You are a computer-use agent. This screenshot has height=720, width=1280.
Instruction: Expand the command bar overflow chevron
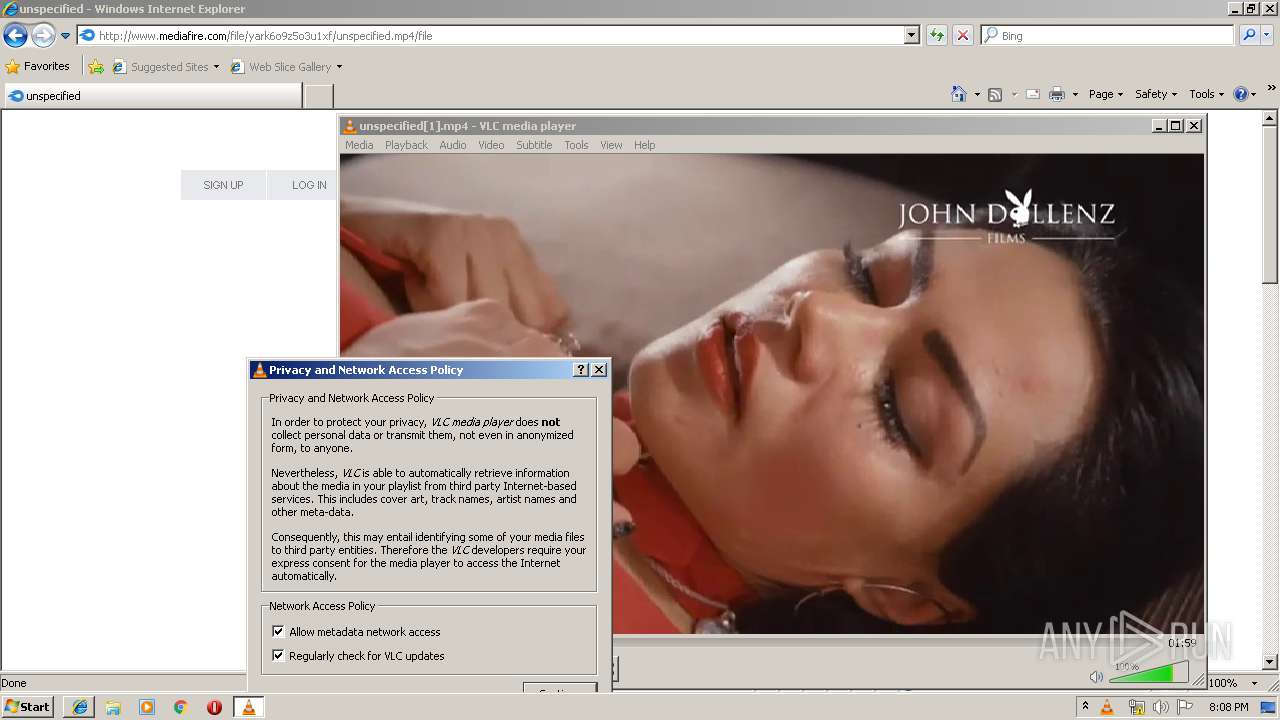tap(1272, 89)
